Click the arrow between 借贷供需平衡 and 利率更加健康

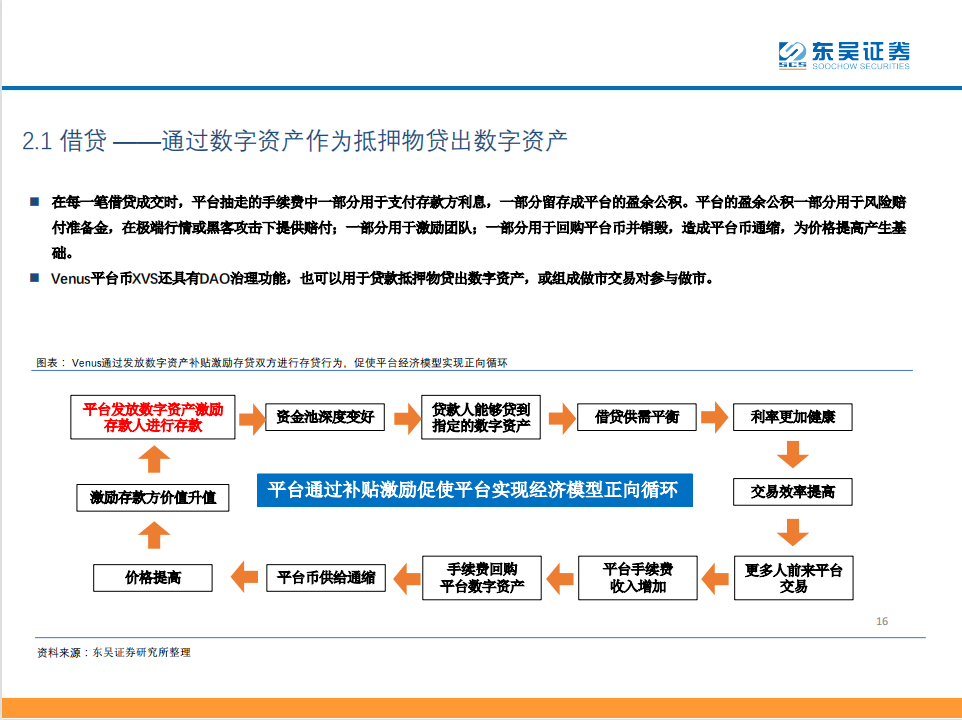[x=712, y=417]
